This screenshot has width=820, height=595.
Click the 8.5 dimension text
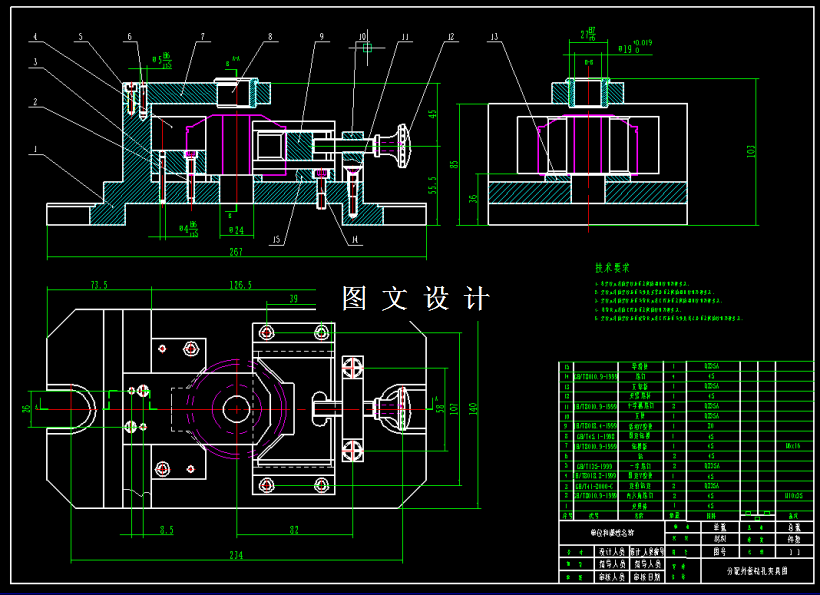[166, 530]
